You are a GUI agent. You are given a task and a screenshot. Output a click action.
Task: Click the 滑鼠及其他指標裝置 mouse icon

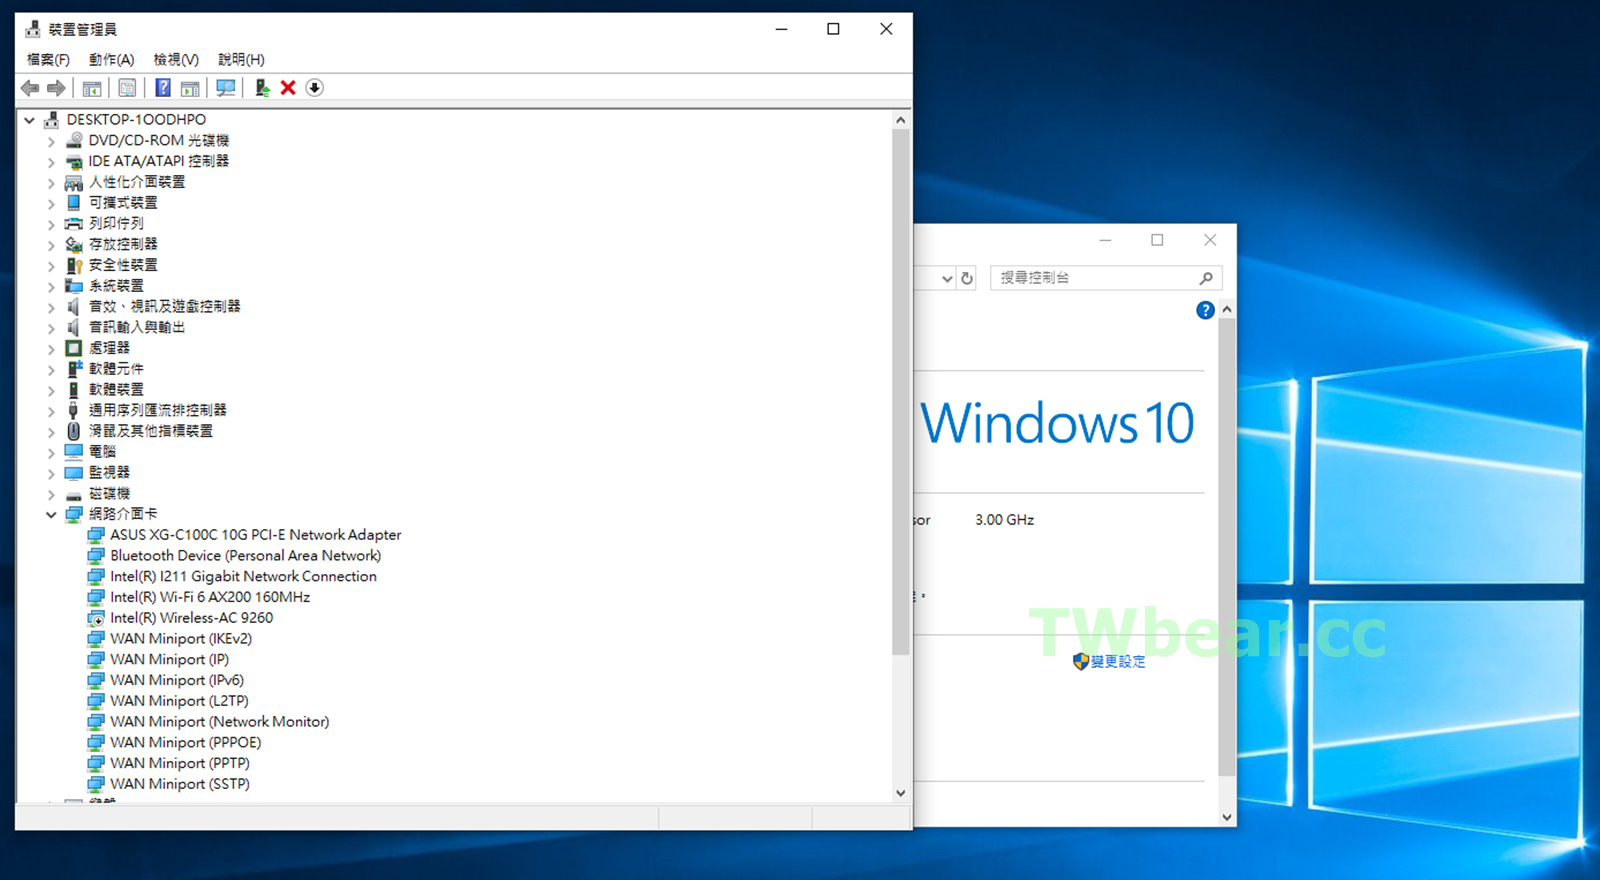[x=74, y=431]
